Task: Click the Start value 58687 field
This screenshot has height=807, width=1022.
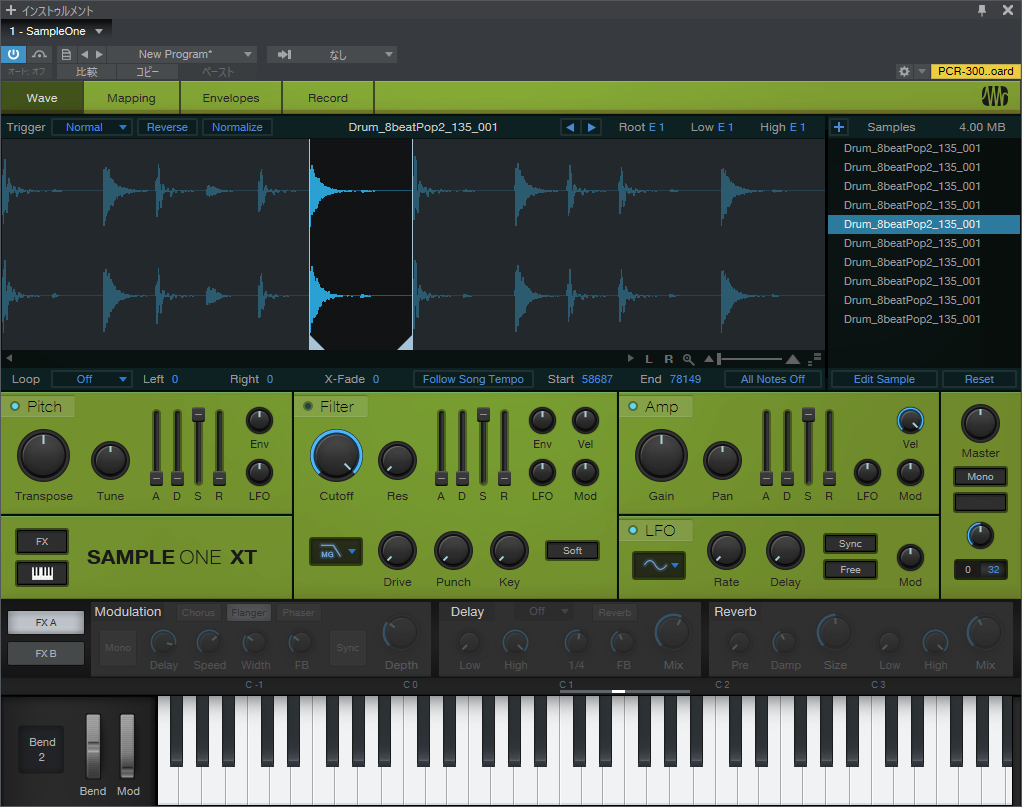Action: (597, 379)
